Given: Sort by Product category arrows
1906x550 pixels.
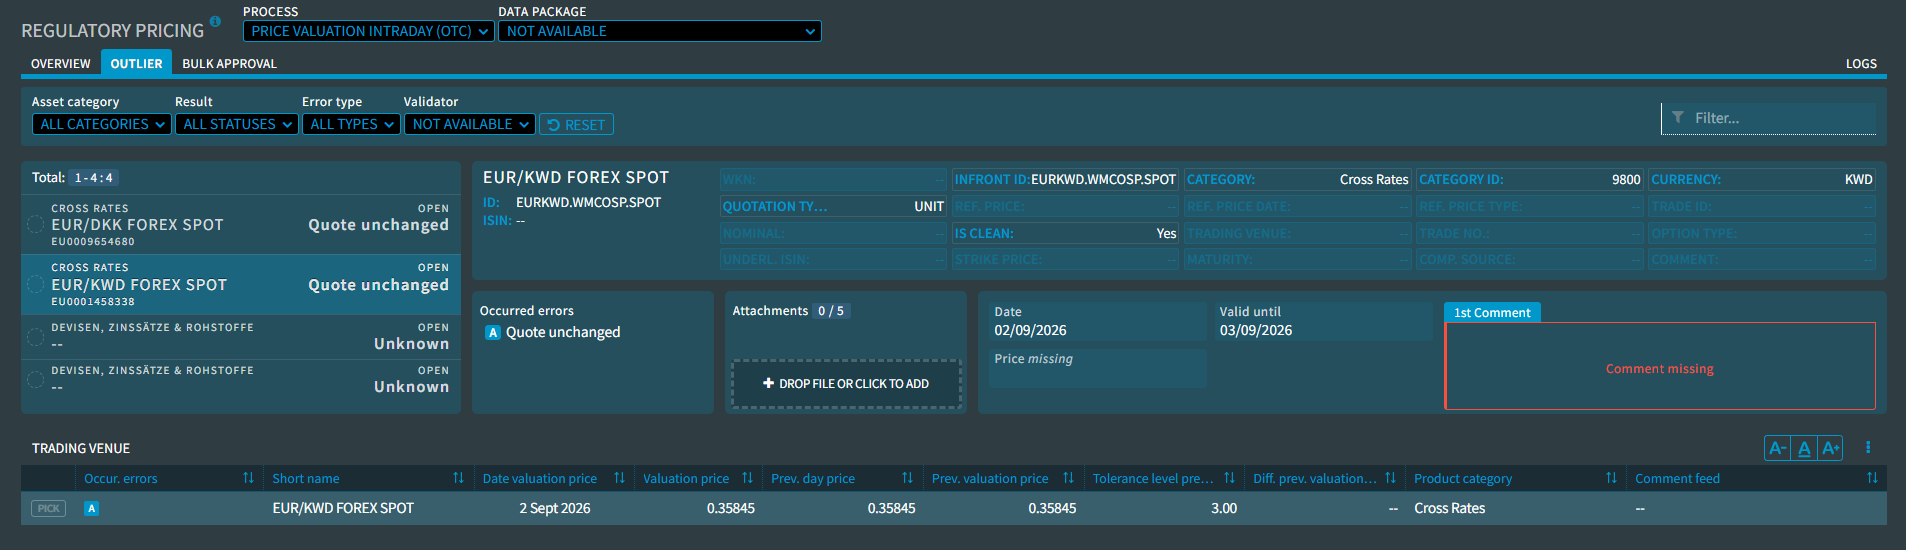Looking at the screenshot, I should (1611, 478).
